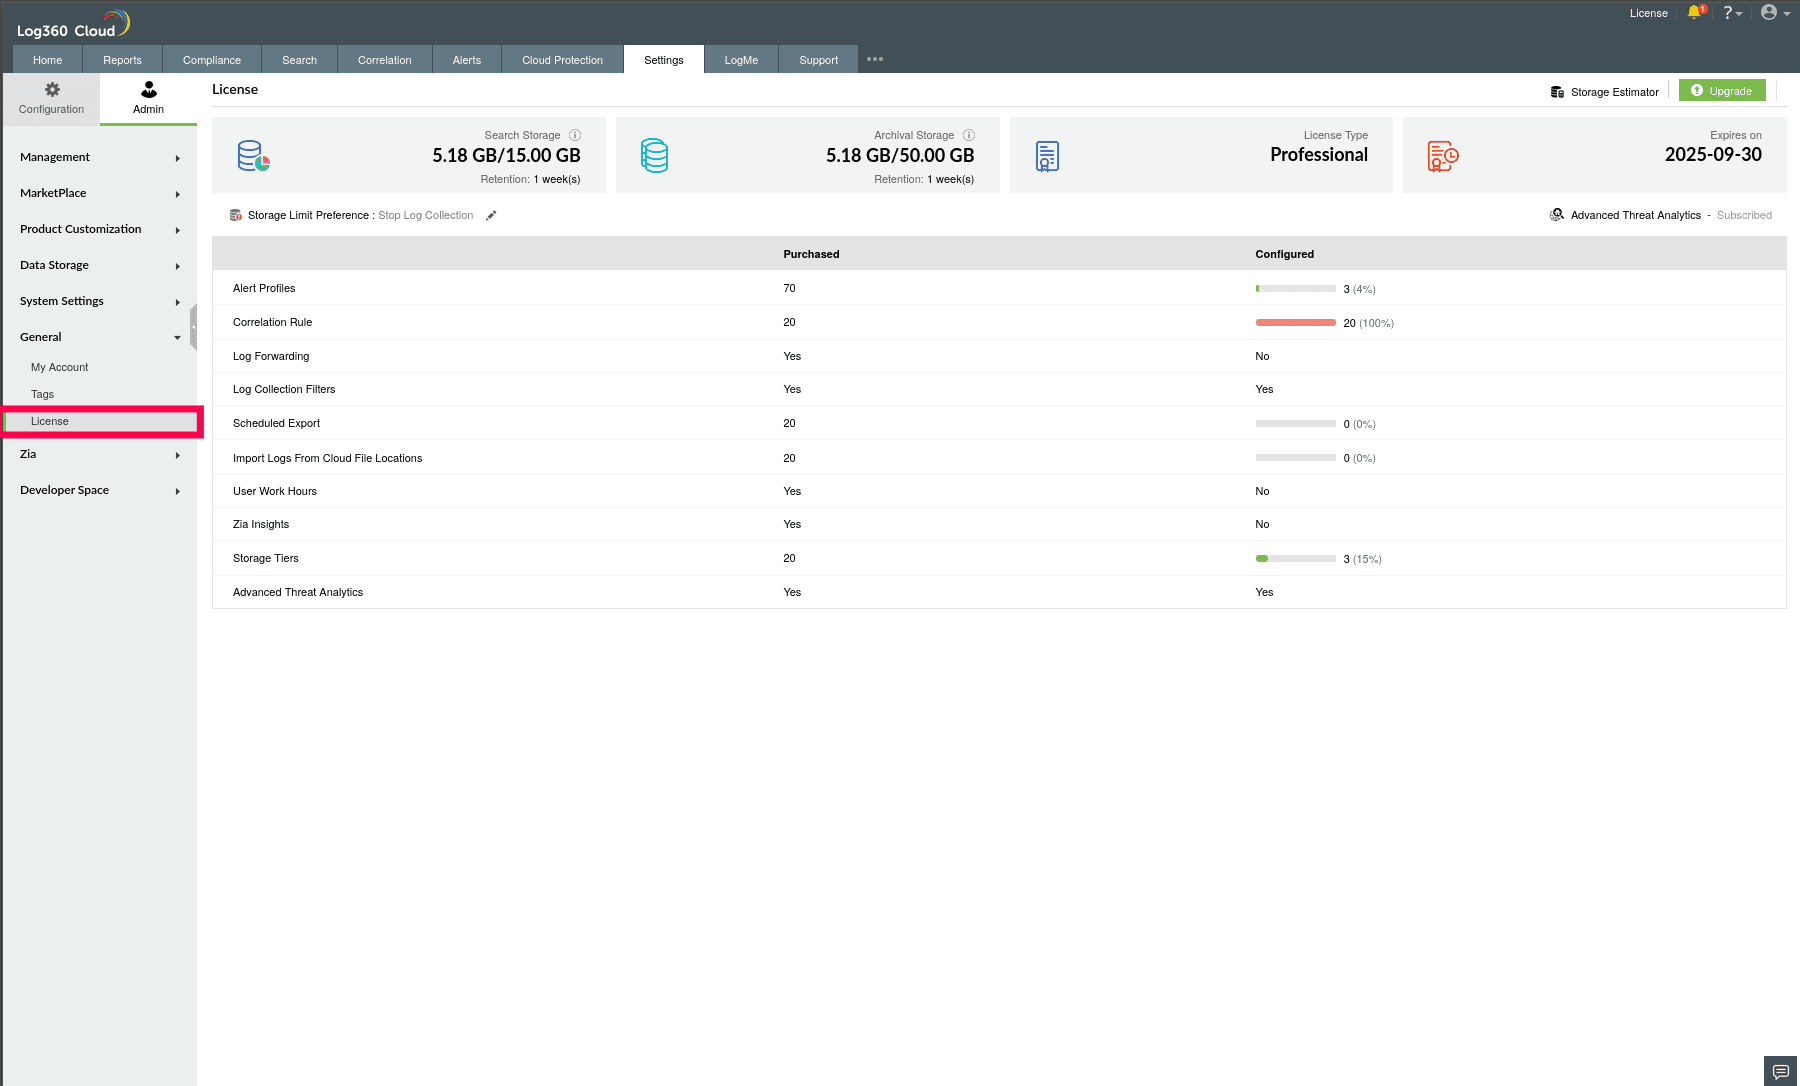Viewport: 1800px width, 1086px height.
Task: Click the Zia Insights row label
Action: (261, 524)
